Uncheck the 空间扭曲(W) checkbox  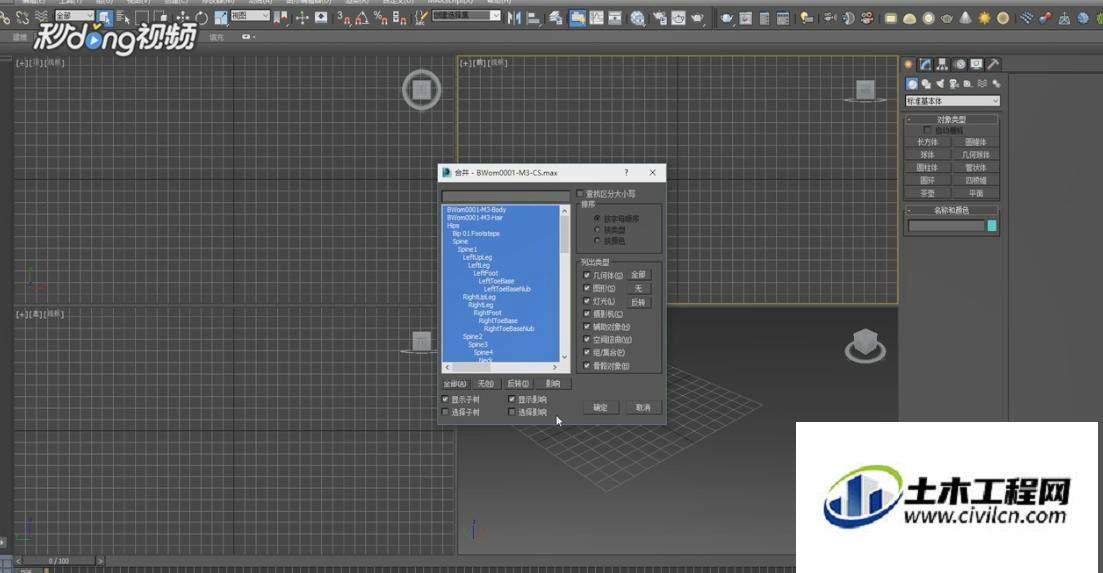coord(587,340)
